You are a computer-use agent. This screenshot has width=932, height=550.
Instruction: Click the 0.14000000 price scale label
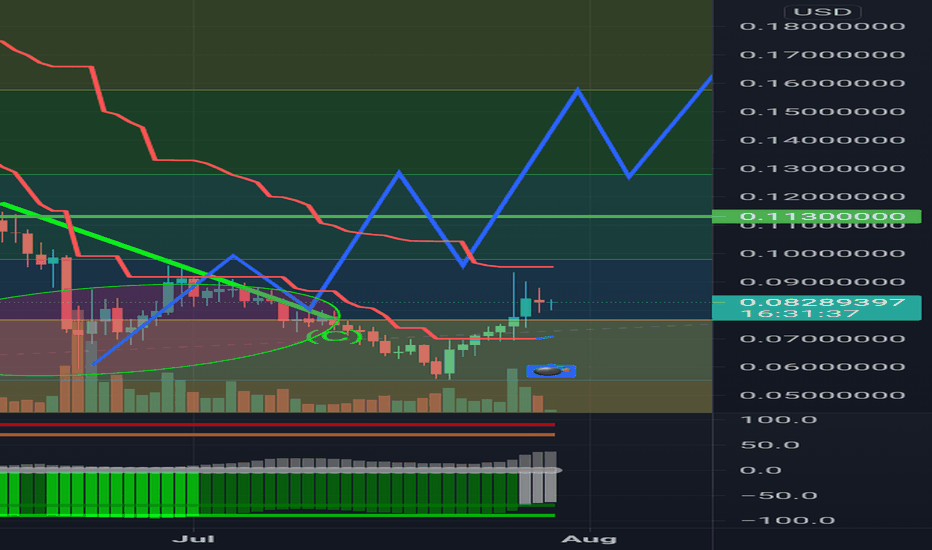(822, 140)
